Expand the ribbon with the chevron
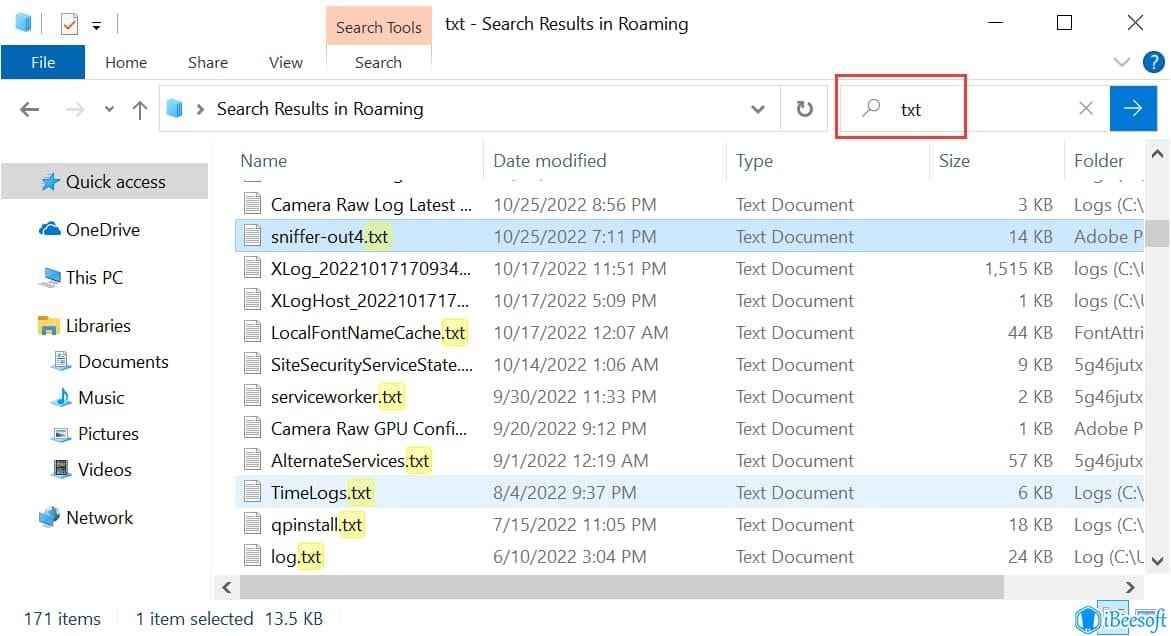Image resolution: width=1171 pixels, height=636 pixels. tap(1121, 62)
